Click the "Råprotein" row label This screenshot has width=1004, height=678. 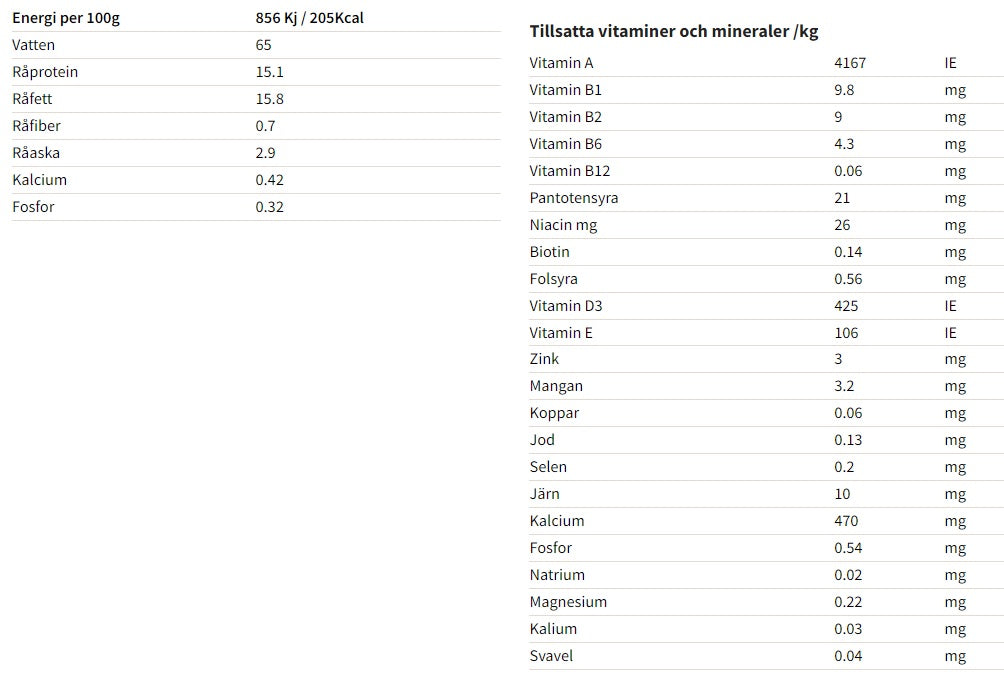tap(45, 72)
